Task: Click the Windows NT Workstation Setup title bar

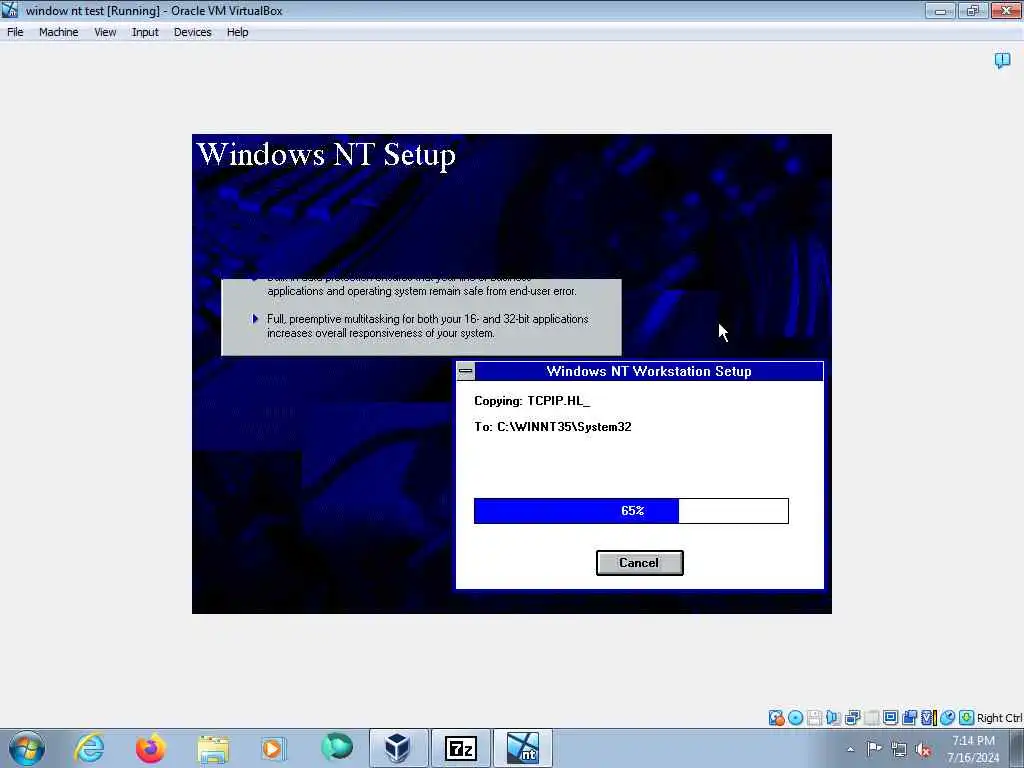Action: click(x=648, y=371)
